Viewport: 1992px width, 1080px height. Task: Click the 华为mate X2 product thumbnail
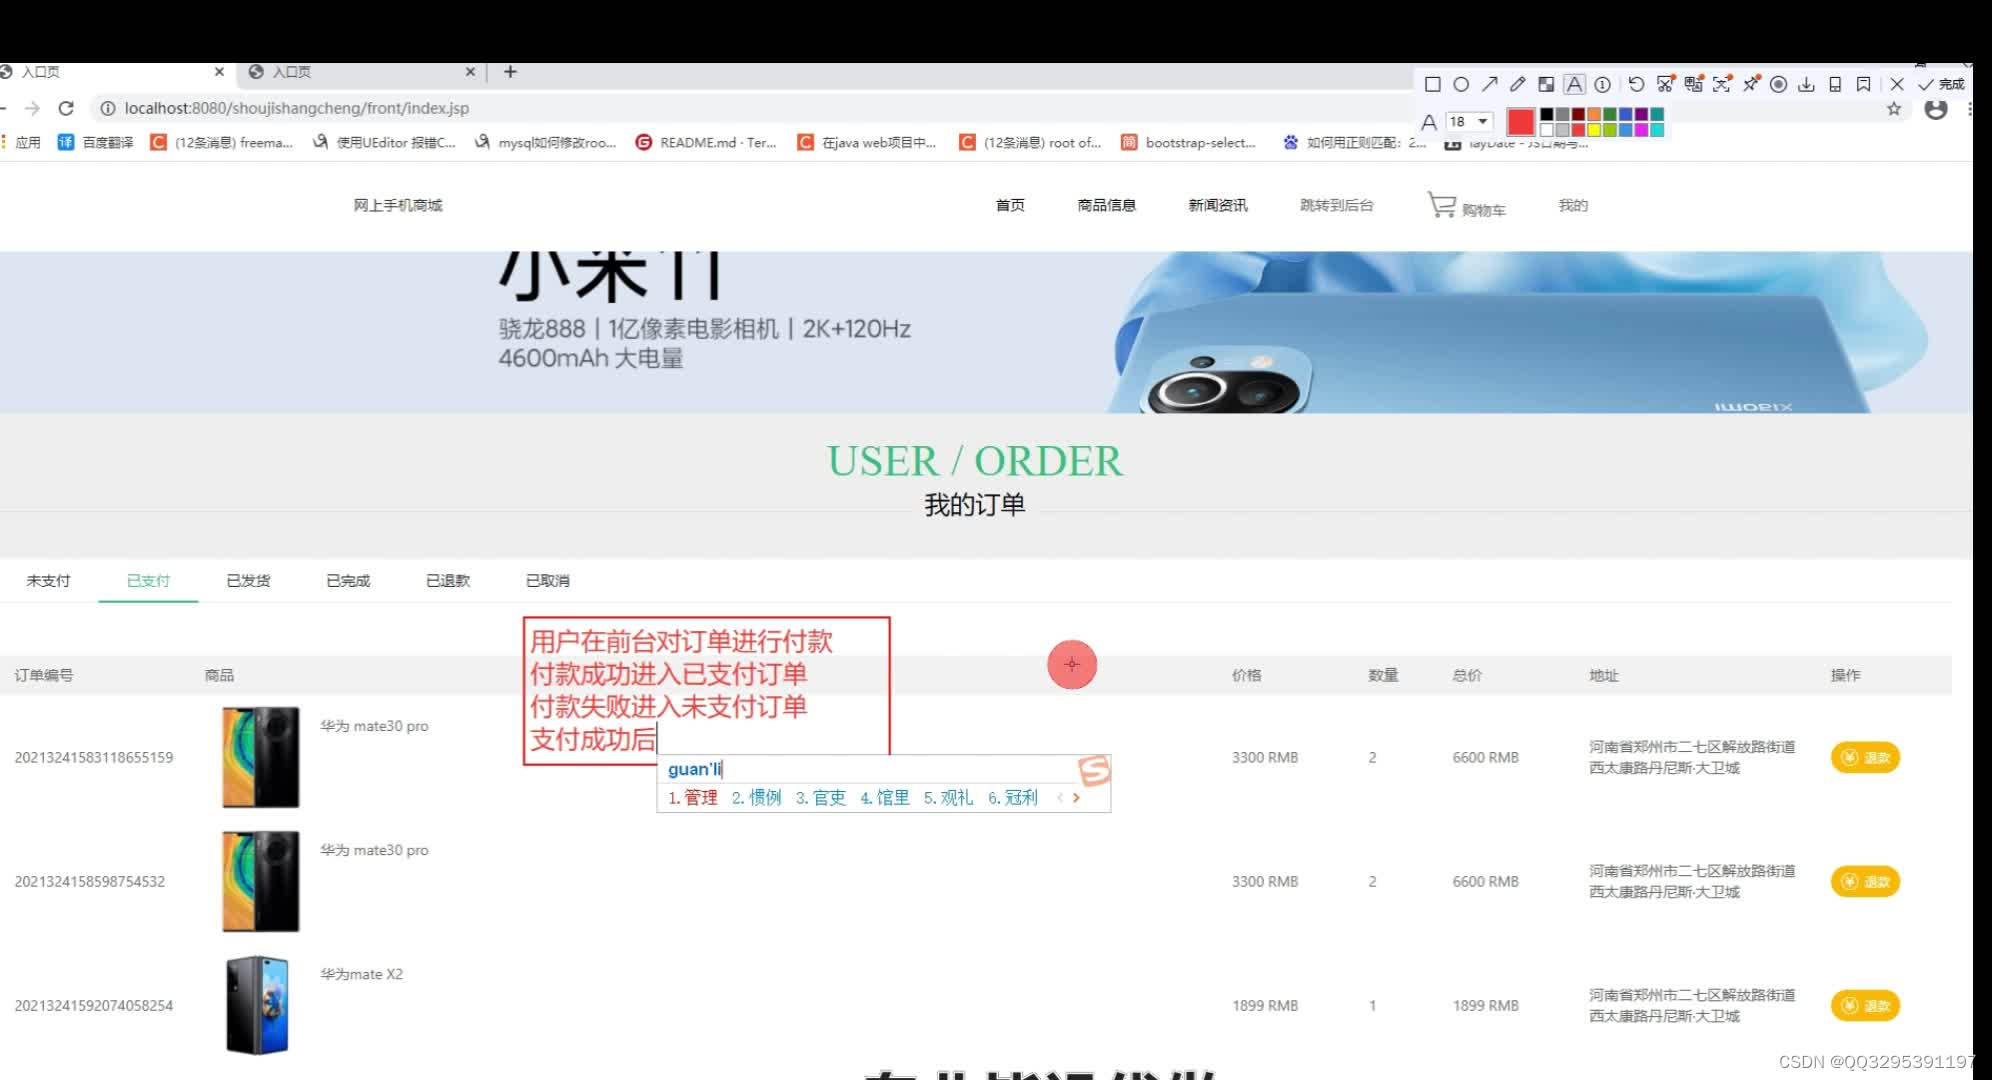258,1005
